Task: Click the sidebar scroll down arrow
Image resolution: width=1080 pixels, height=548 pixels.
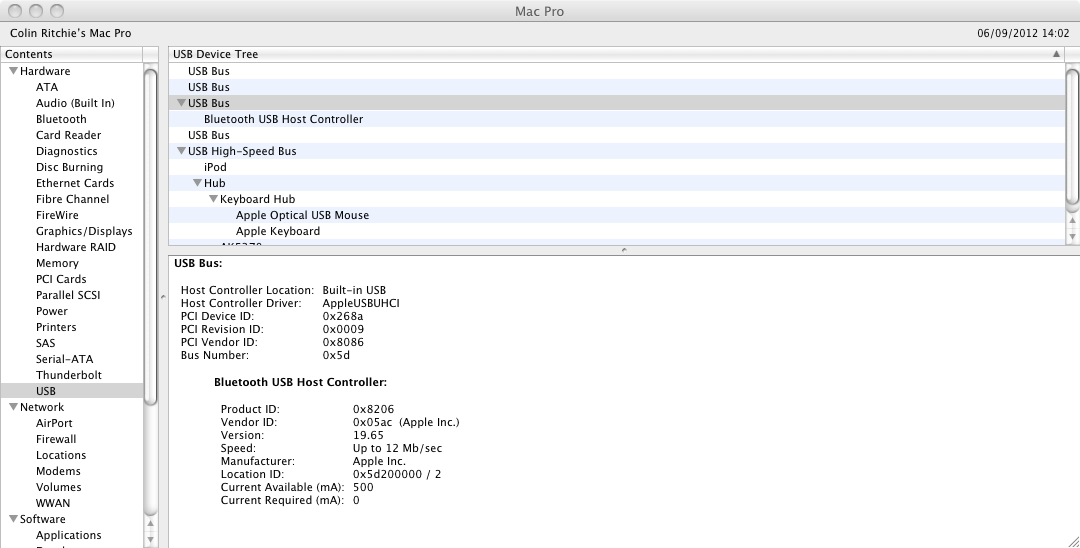Action: tap(150, 539)
